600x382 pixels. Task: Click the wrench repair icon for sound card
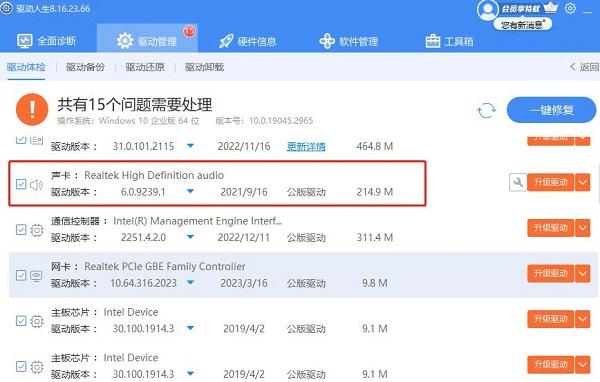point(518,182)
